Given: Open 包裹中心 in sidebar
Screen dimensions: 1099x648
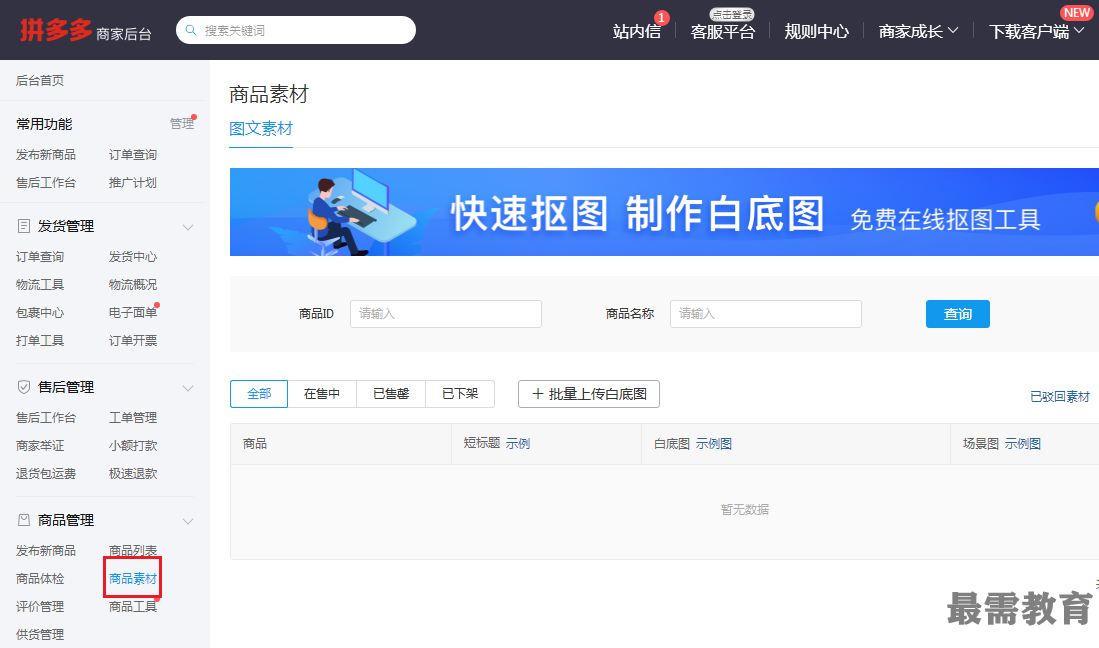Looking at the screenshot, I should (x=40, y=313).
